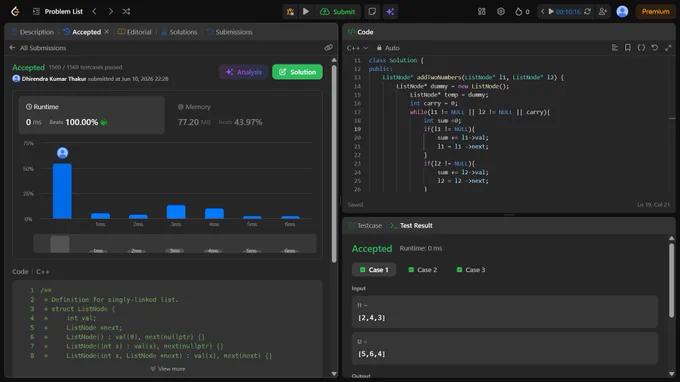Go to the previous problem arrow
The width and height of the screenshot is (680, 382).
95,11
